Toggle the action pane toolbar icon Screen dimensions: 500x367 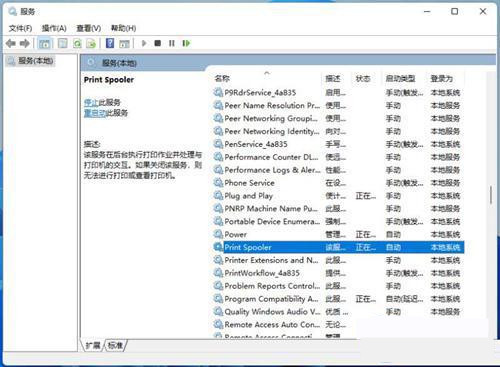click(x=124, y=43)
